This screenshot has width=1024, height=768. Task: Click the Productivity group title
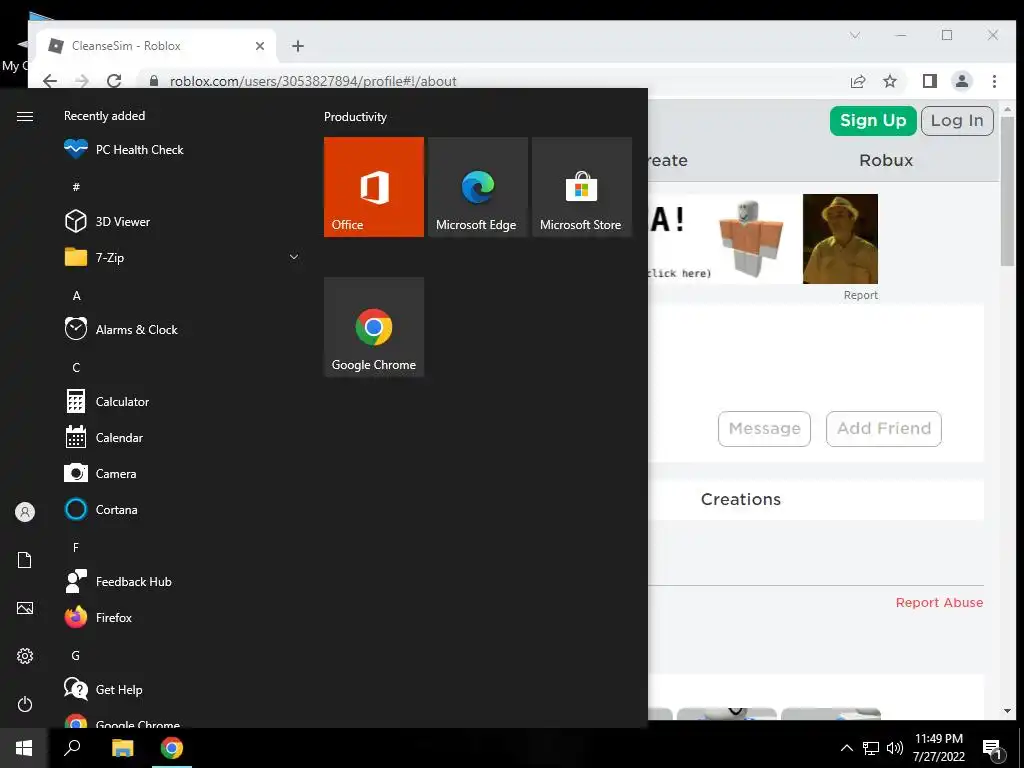[x=355, y=117]
